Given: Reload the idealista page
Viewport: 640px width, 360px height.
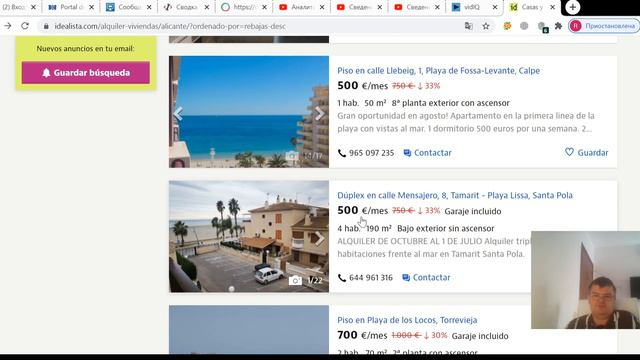Looking at the screenshot, I should (x=25, y=26).
